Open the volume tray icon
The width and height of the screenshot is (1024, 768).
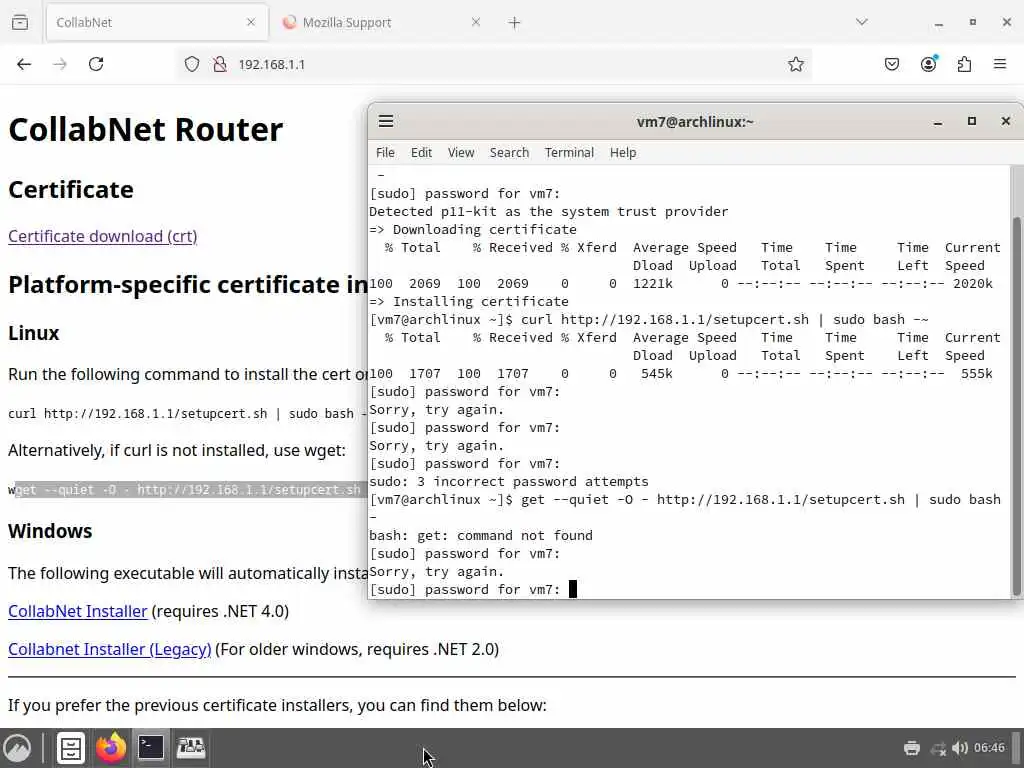coord(959,748)
